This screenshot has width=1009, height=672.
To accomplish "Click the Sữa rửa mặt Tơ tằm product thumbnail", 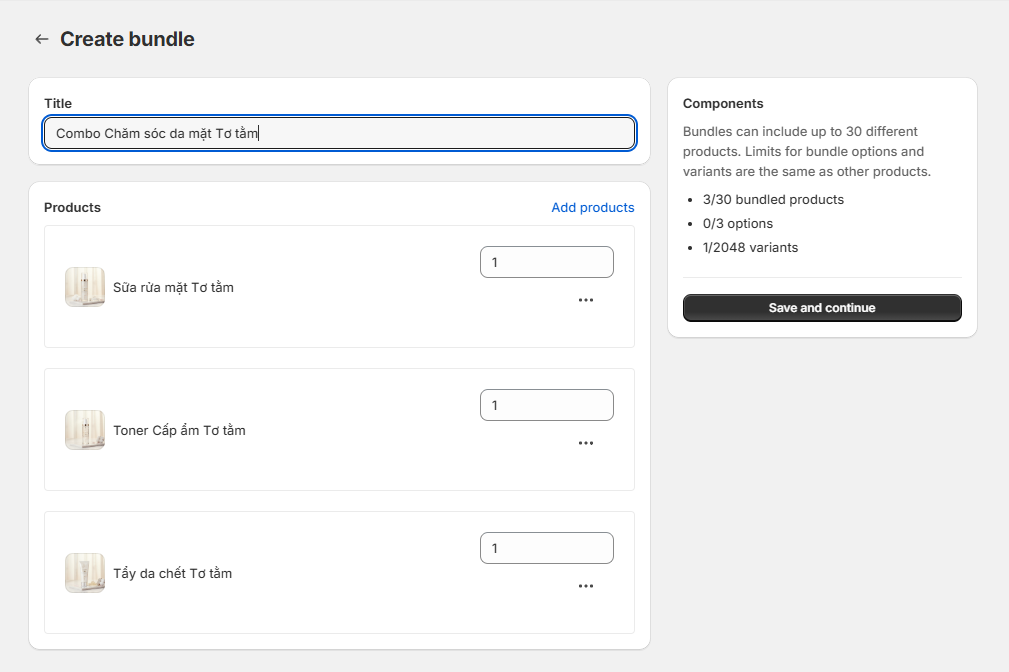I will coord(85,287).
